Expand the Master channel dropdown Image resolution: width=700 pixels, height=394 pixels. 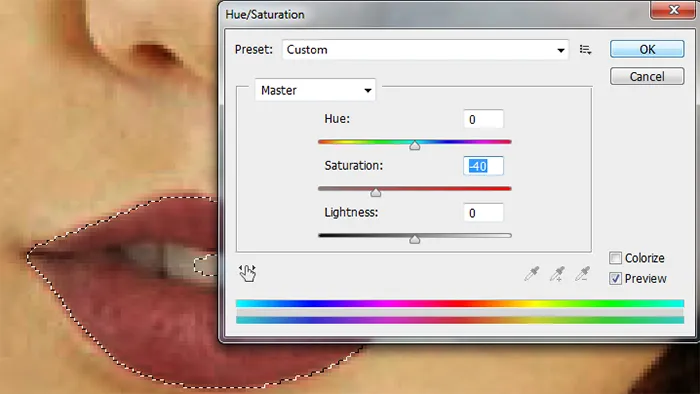point(315,90)
